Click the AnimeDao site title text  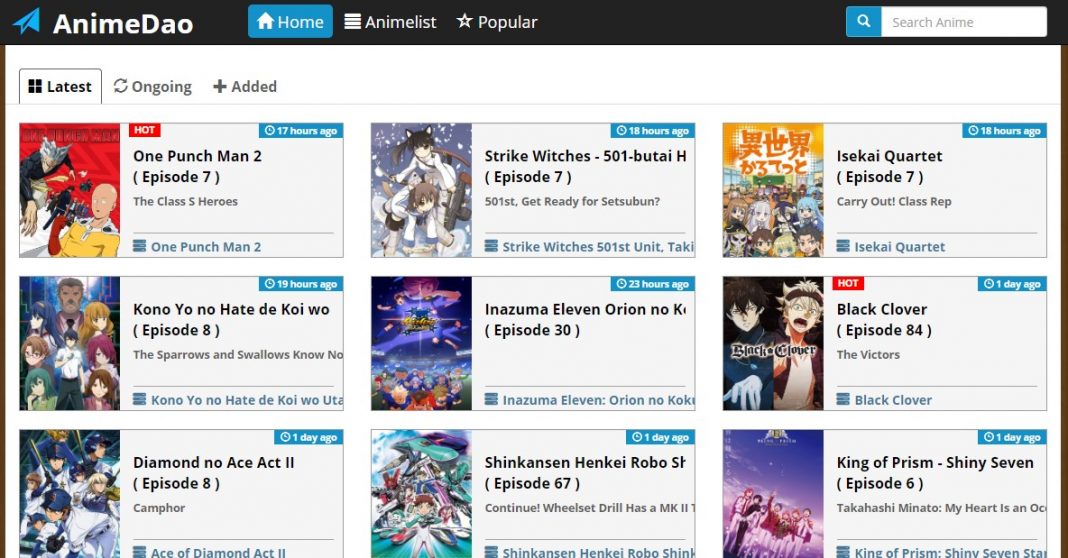tap(123, 24)
